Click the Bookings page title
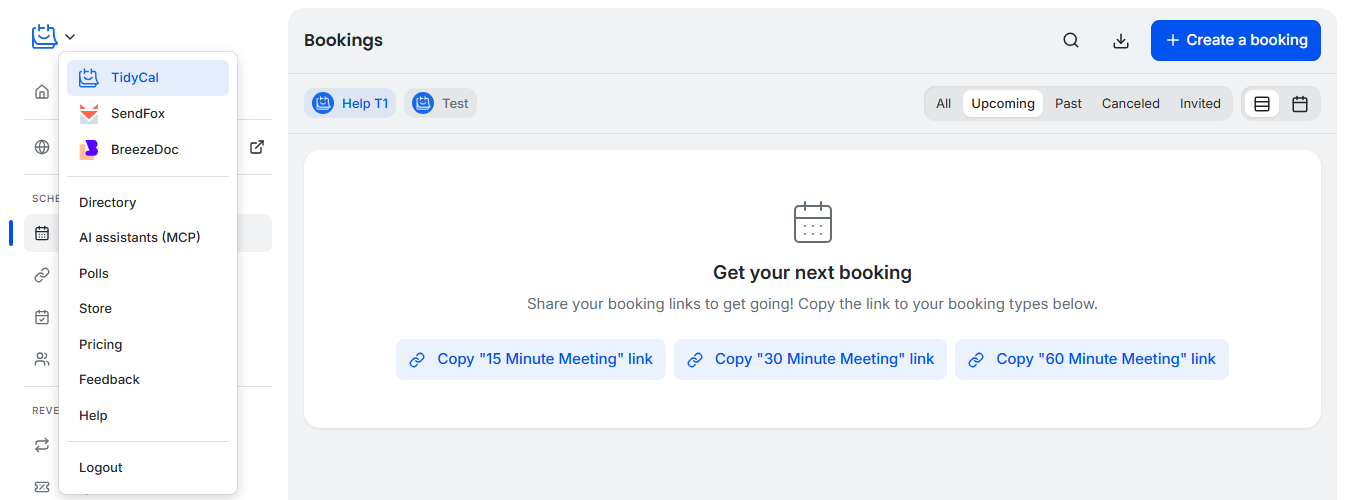Image resolution: width=1360 pixels, height=500 pixels. click(x=343, y=41)
